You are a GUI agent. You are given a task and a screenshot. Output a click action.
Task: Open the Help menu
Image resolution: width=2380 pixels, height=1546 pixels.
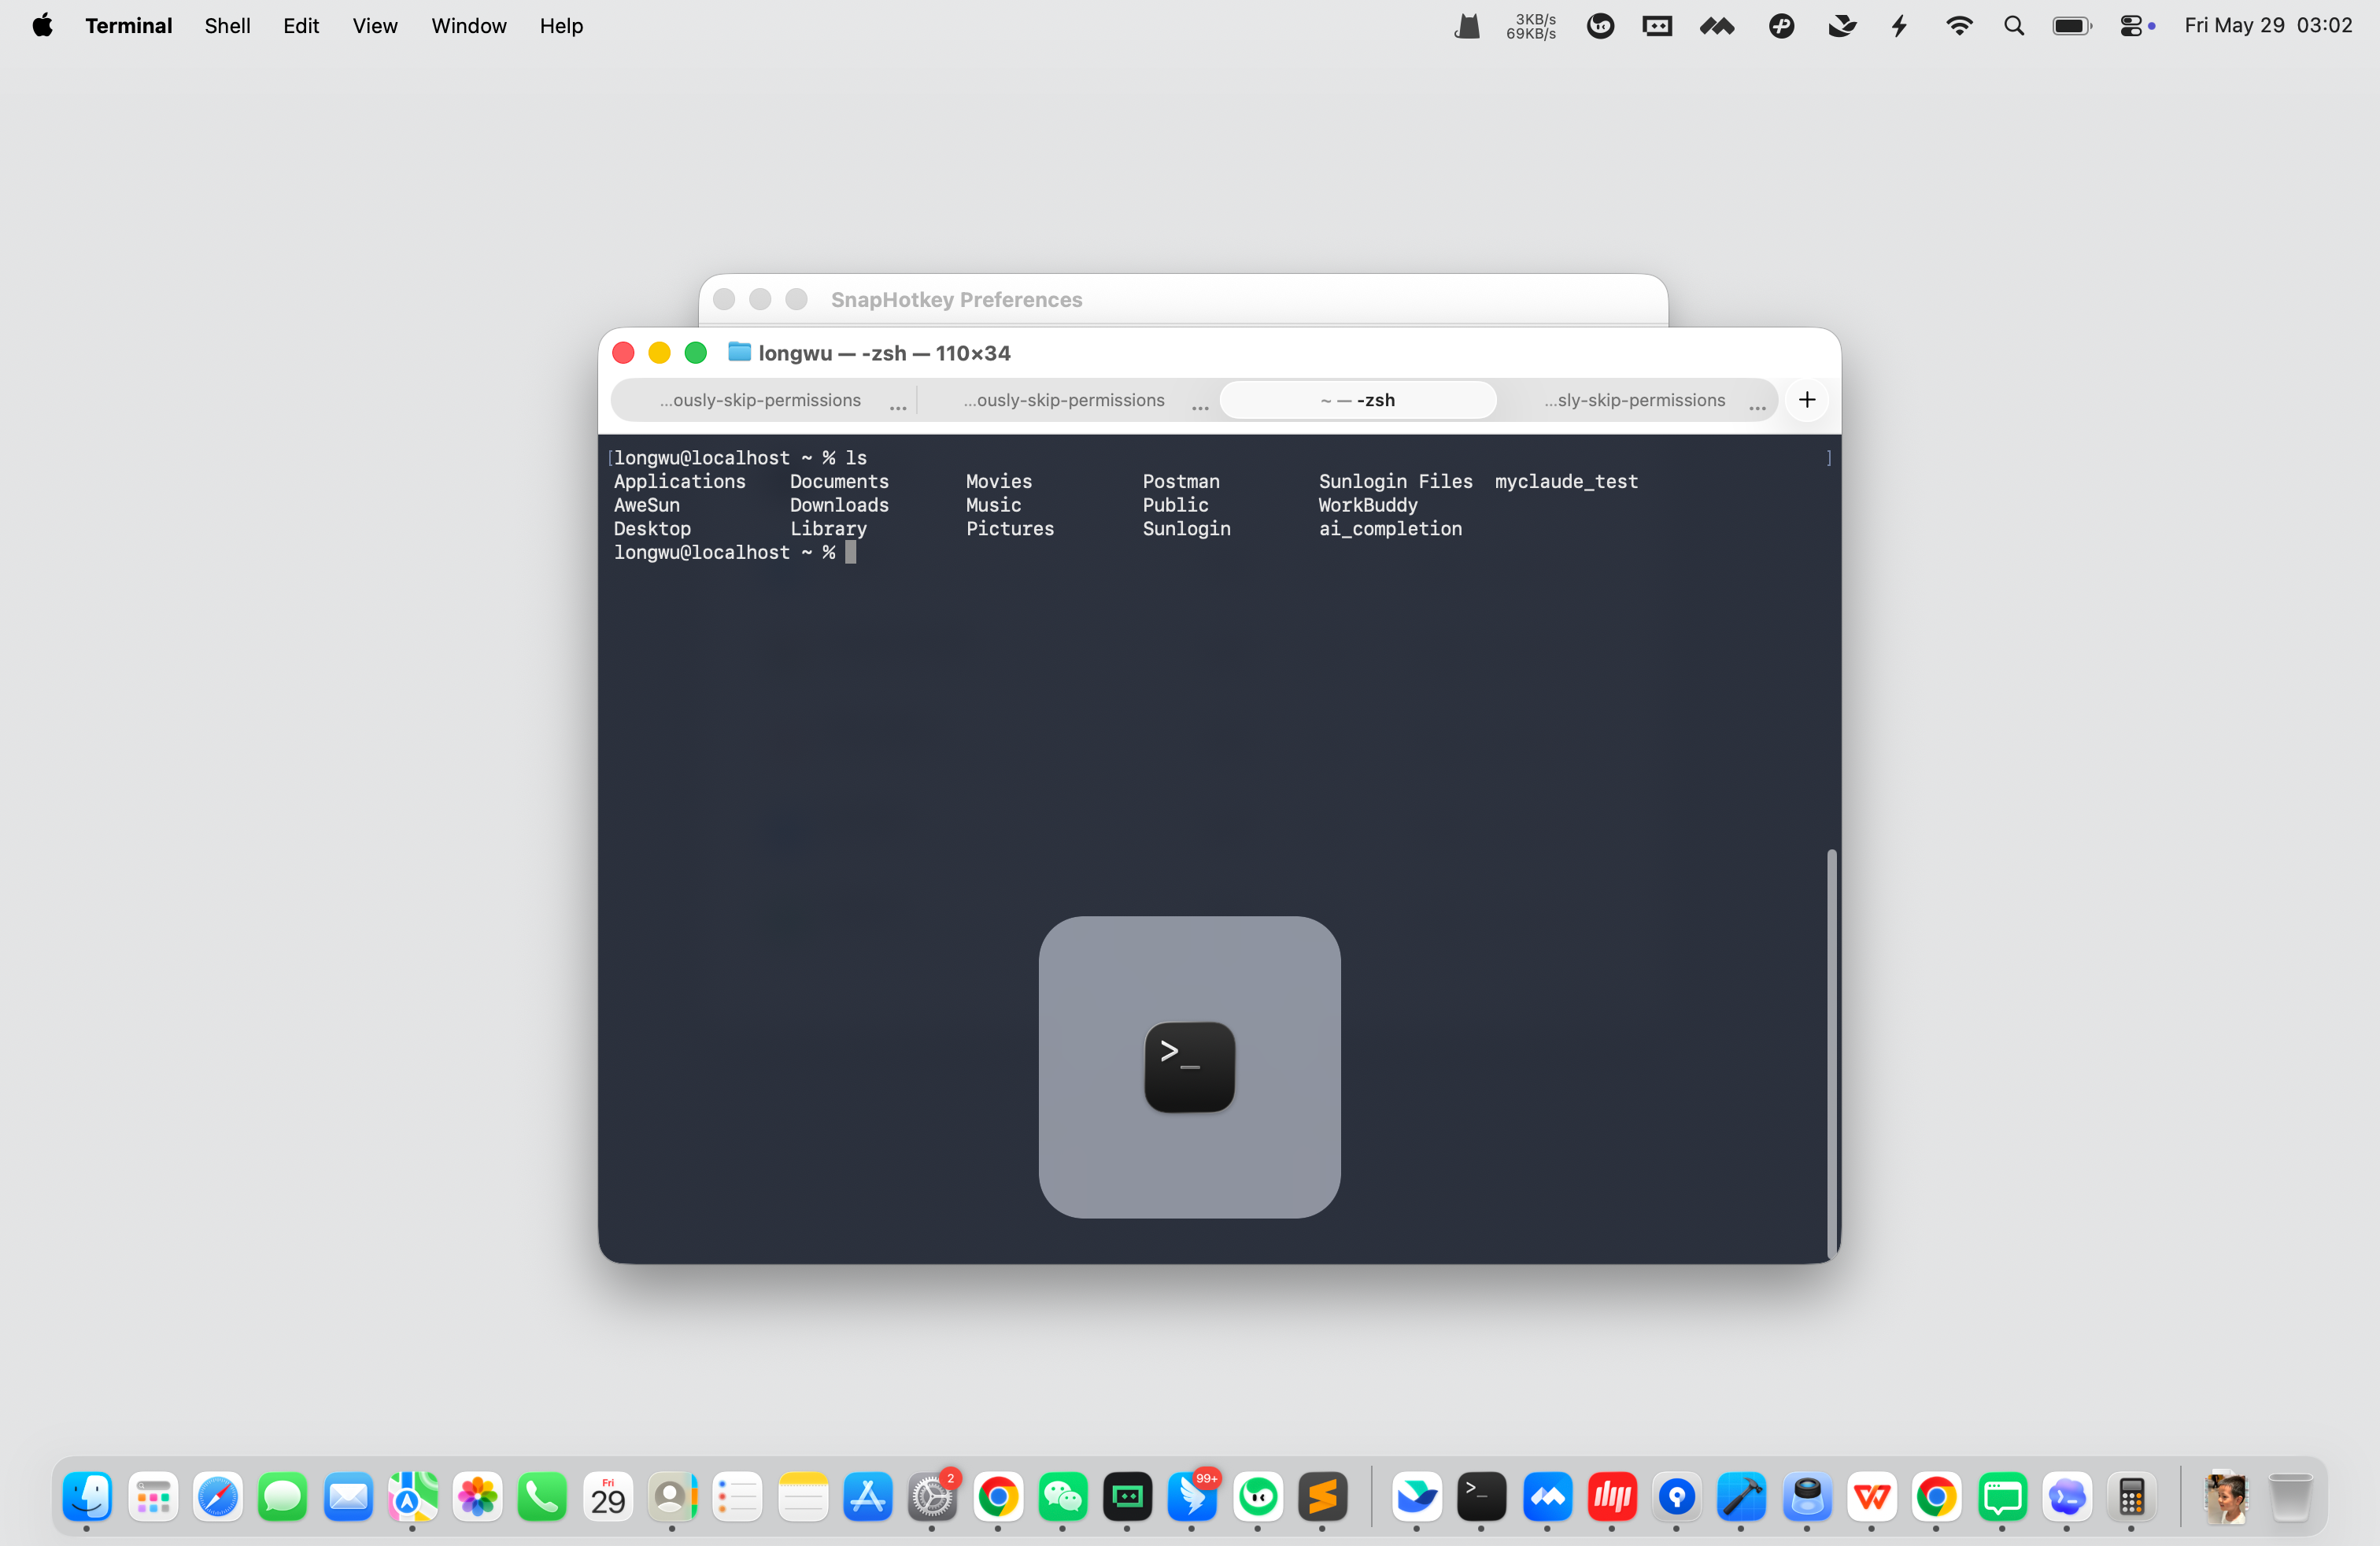561,26
